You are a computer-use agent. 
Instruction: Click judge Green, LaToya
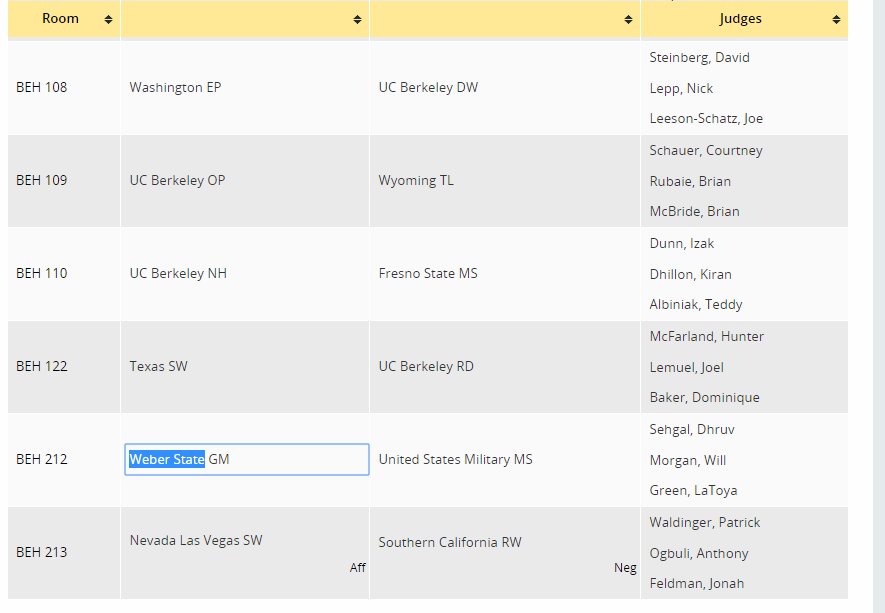pos(693,491)
